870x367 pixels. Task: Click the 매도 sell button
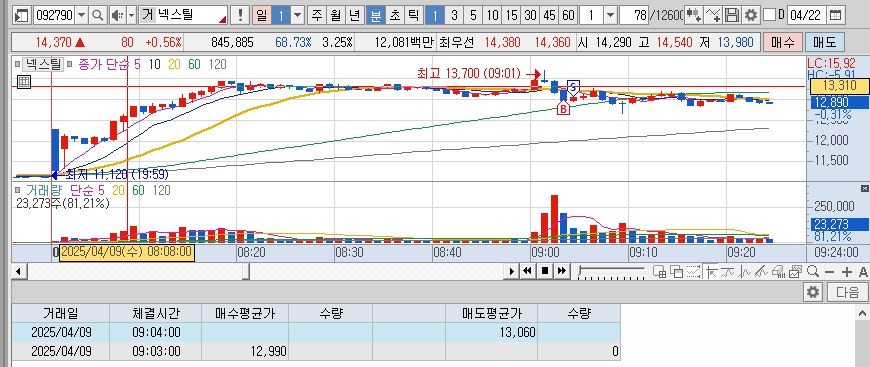click(824, 42)
